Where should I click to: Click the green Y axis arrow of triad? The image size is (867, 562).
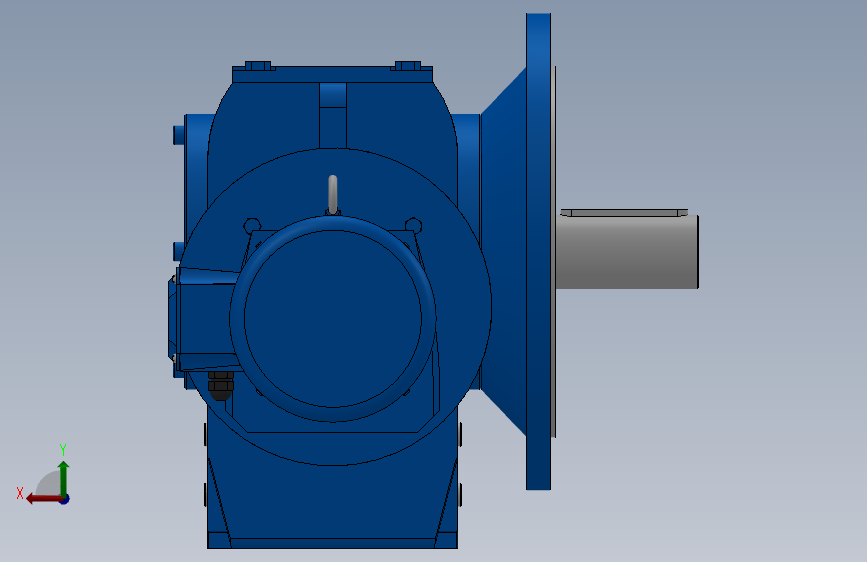click(x=64, y=478)
